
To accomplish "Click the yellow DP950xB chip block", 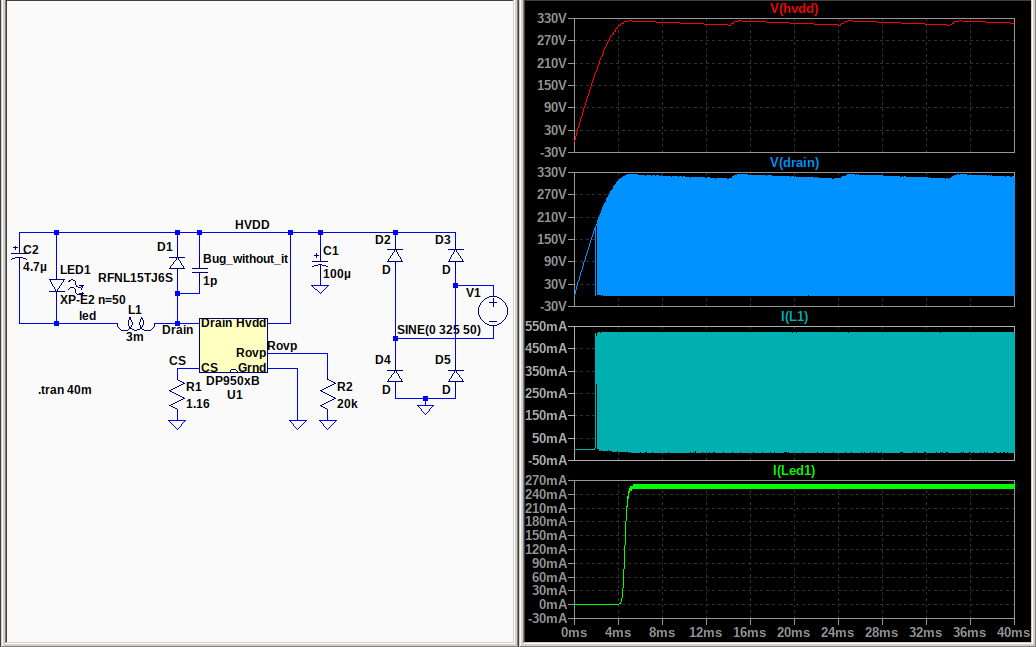I will tap(234, 345).
